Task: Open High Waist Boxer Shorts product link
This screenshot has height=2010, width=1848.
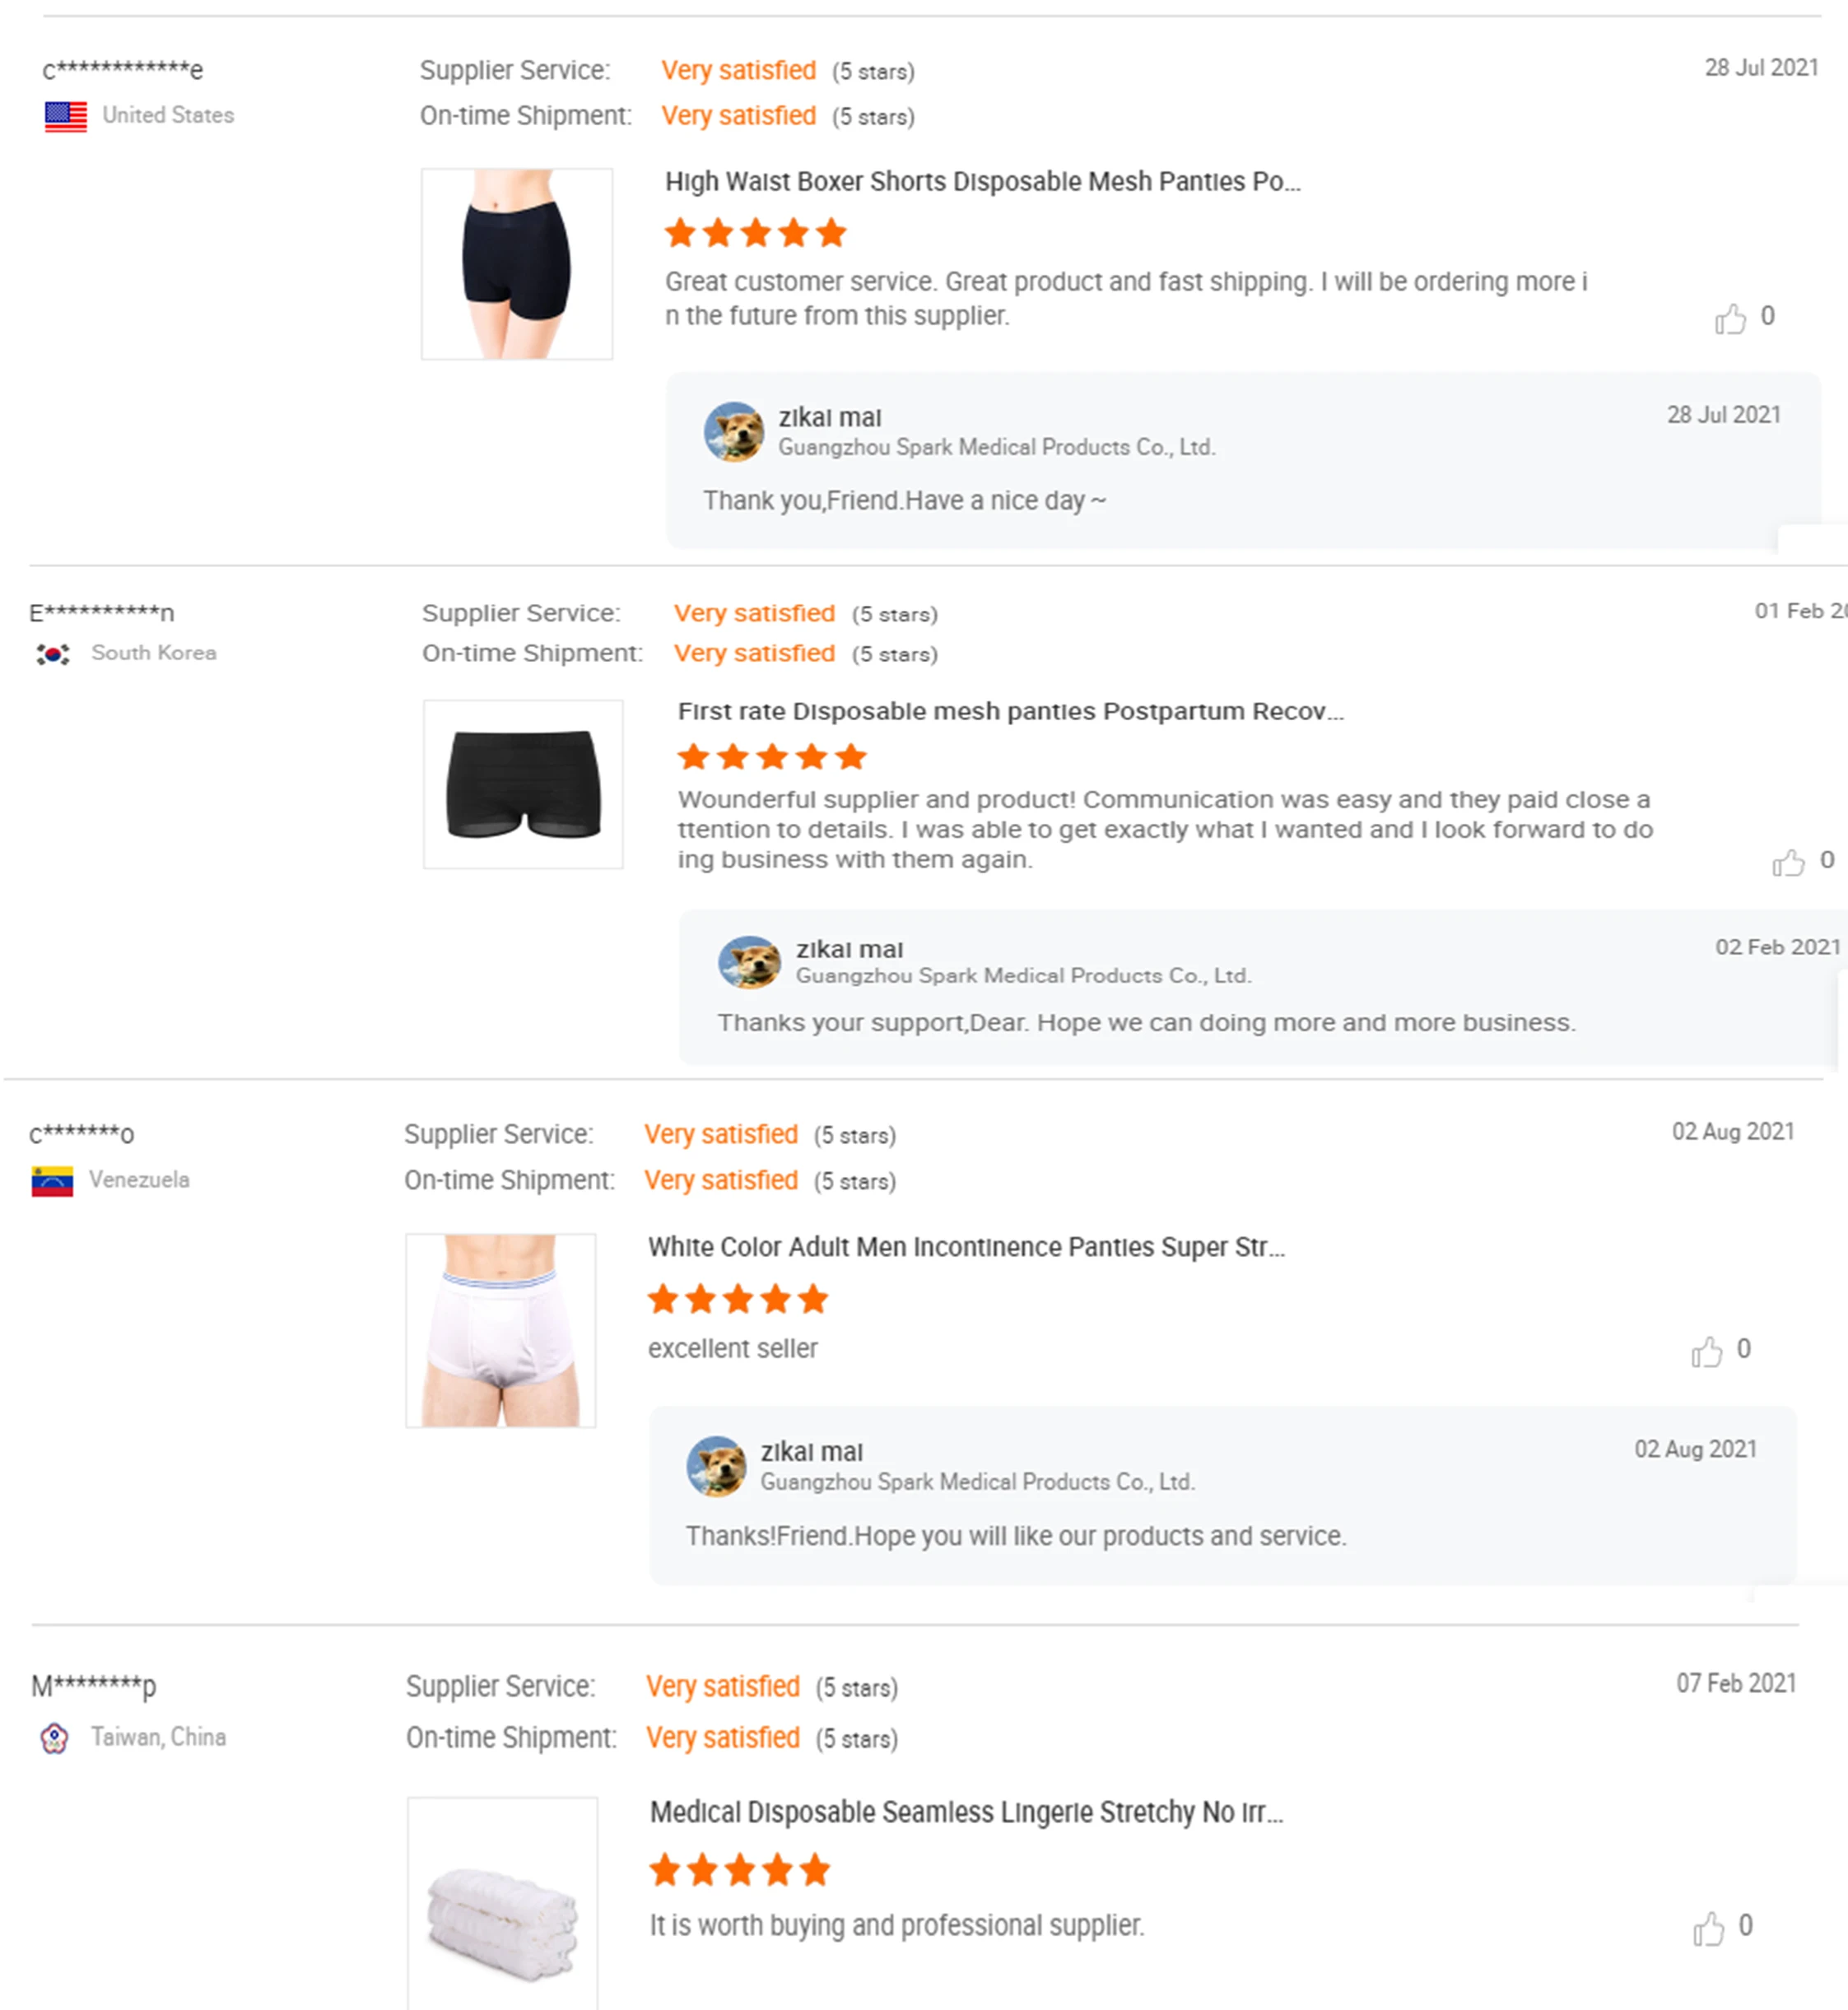Action: point(982,182)
